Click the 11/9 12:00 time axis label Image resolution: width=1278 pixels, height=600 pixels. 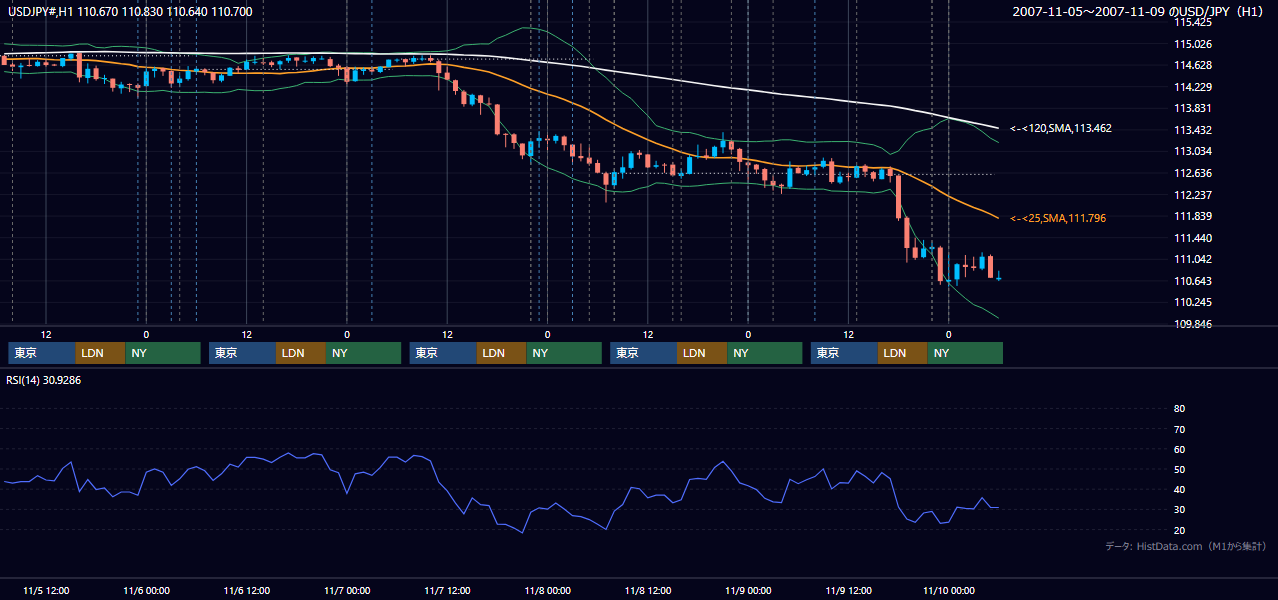[849, 590]
